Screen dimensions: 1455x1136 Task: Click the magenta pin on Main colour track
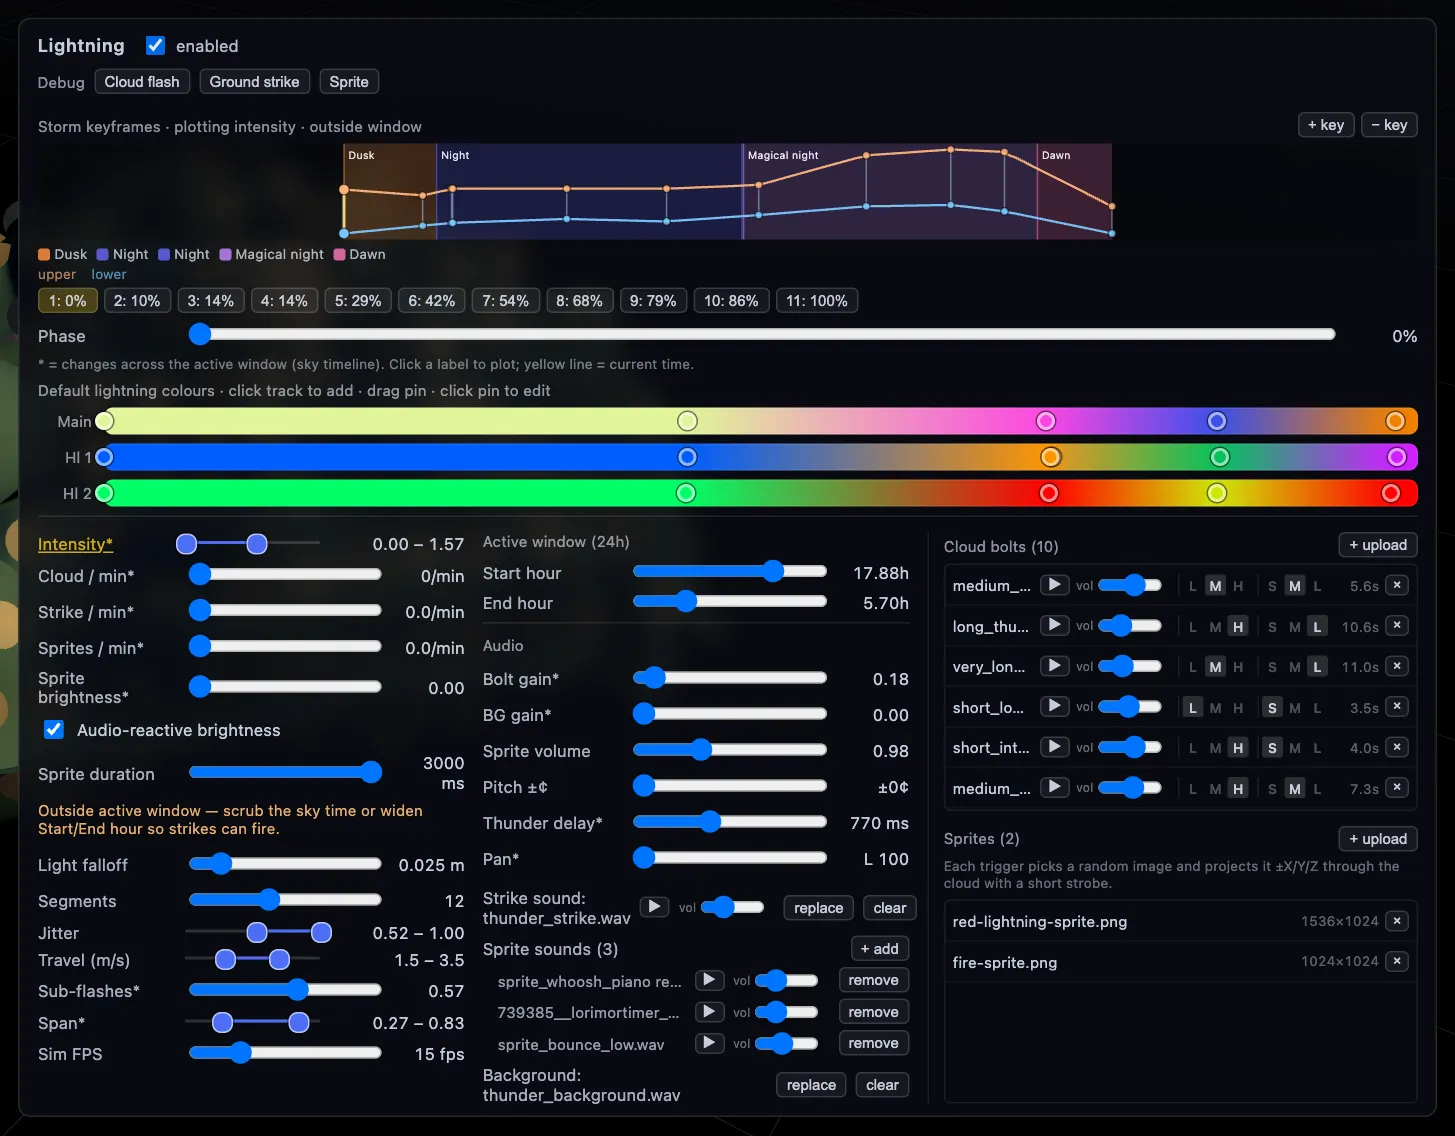click(1046, 421)
